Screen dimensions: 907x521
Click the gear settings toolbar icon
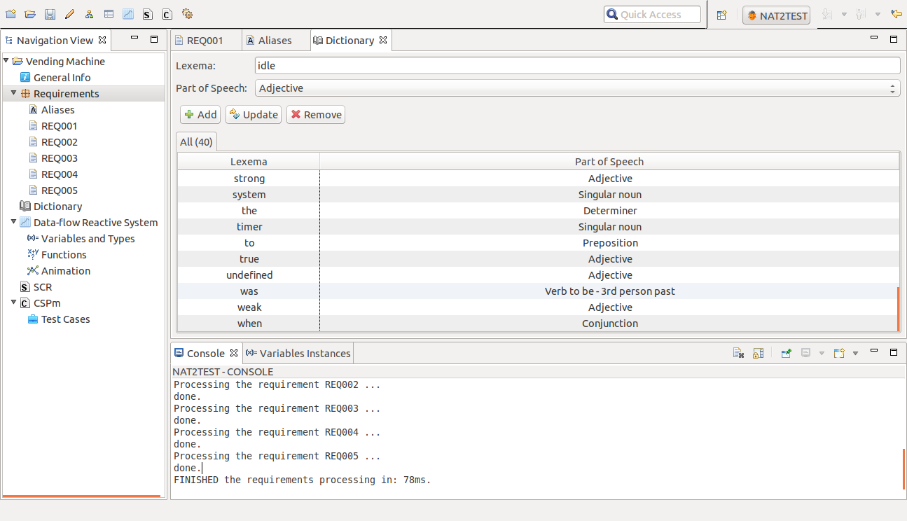pos(187,14)
